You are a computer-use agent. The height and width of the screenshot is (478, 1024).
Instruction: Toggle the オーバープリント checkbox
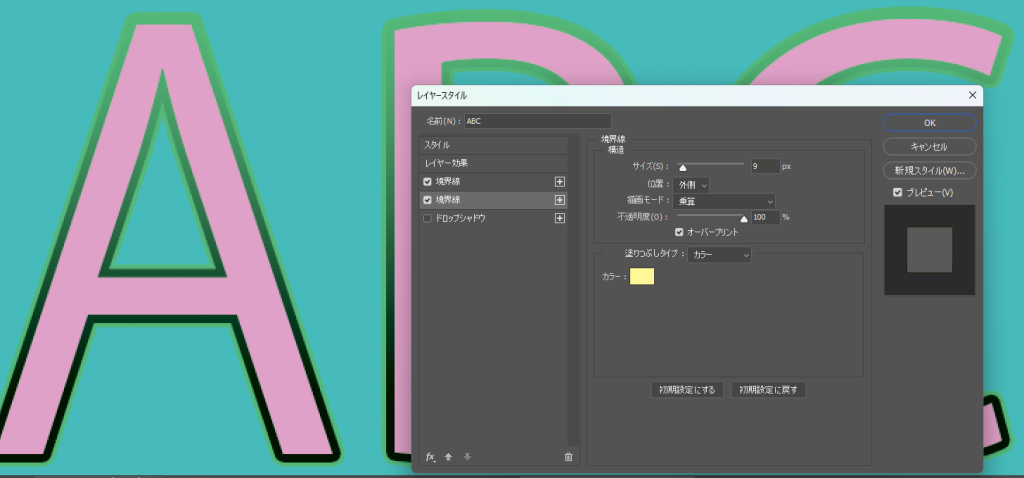click(679, 232)
